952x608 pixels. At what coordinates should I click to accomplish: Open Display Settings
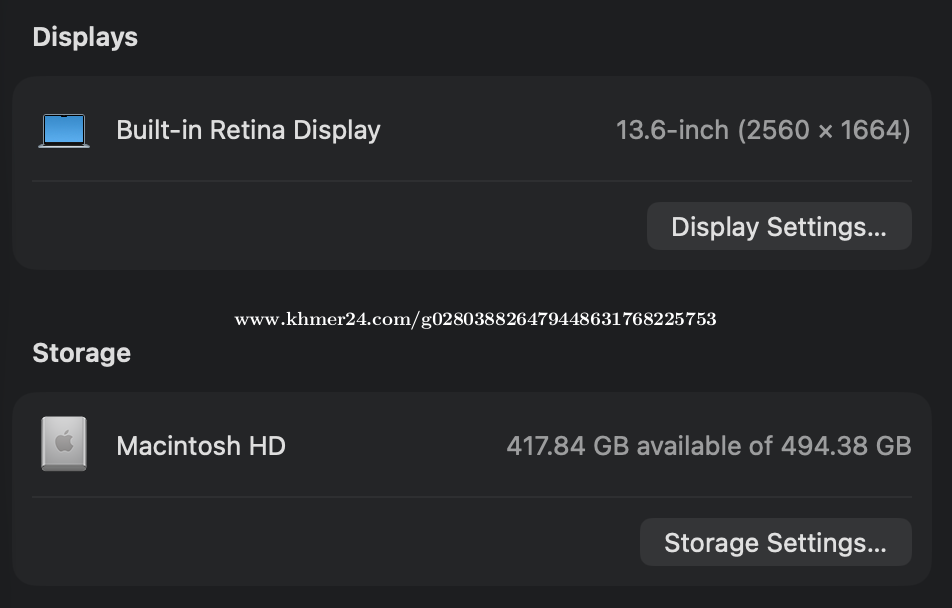click(x=778, y=226)
